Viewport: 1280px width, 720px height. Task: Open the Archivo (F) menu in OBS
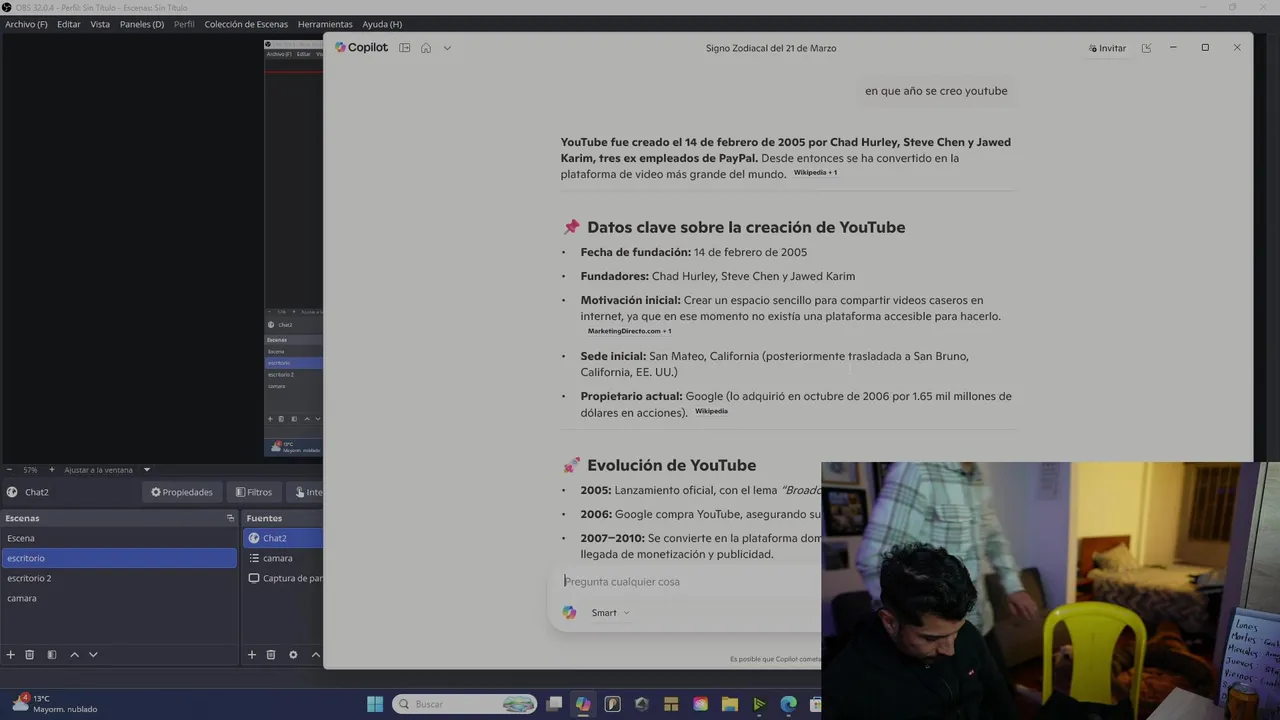[x=26, y=24]
